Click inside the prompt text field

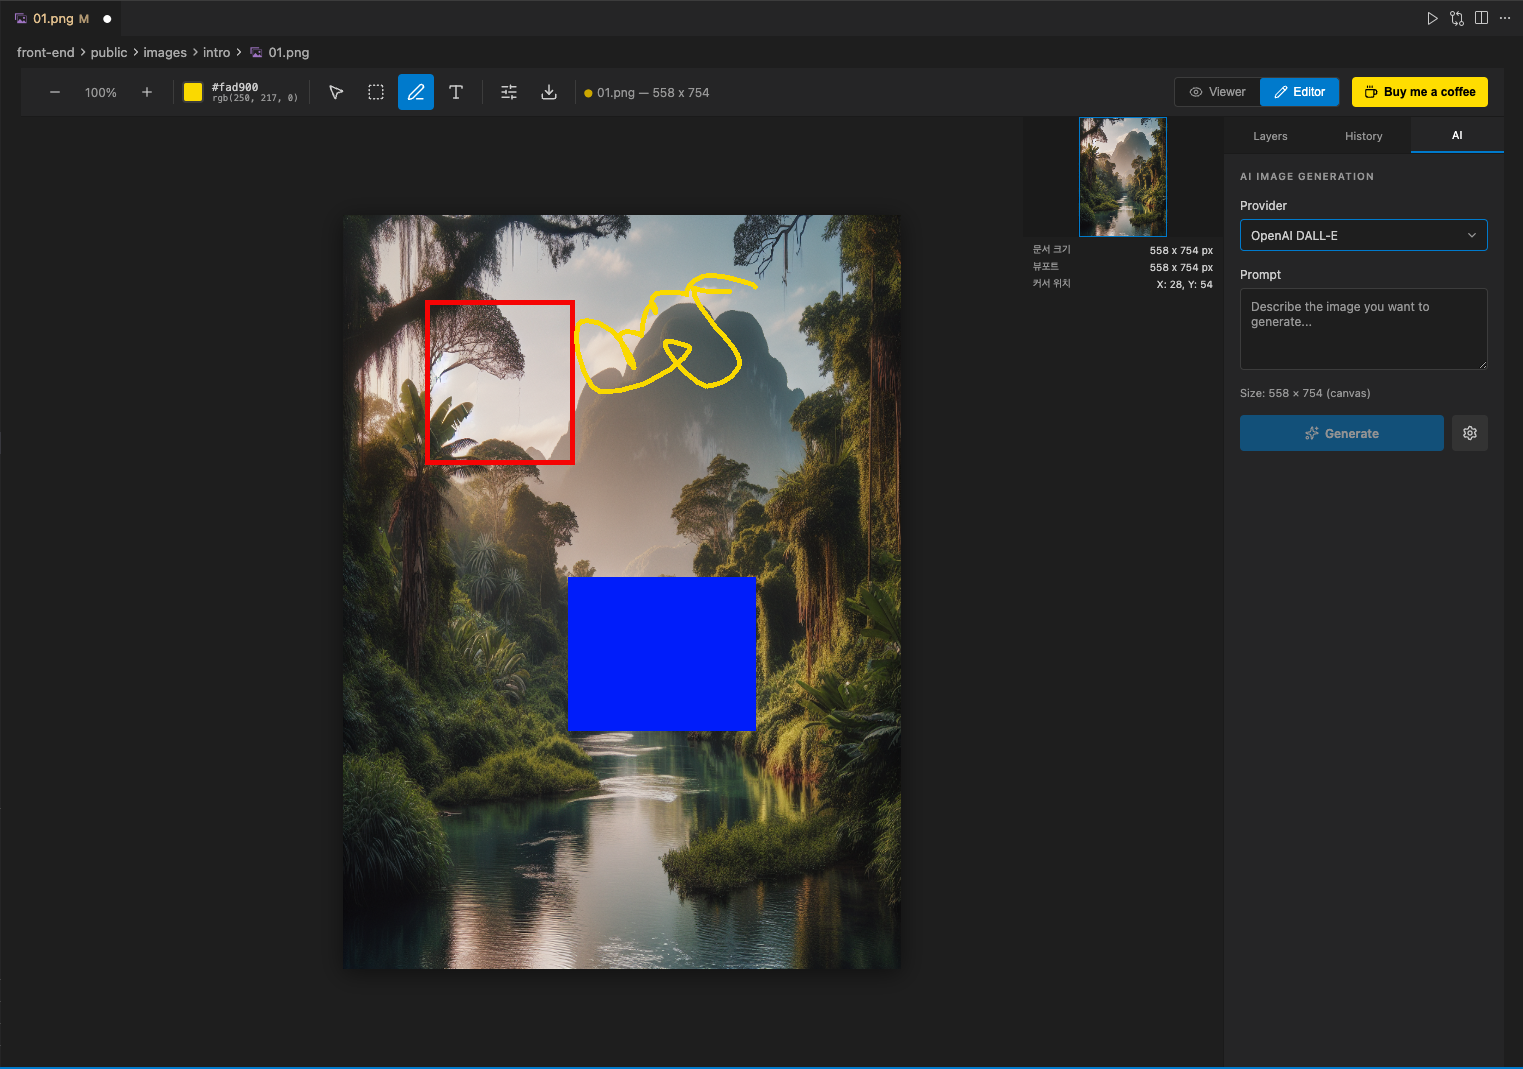point(1363,328)
